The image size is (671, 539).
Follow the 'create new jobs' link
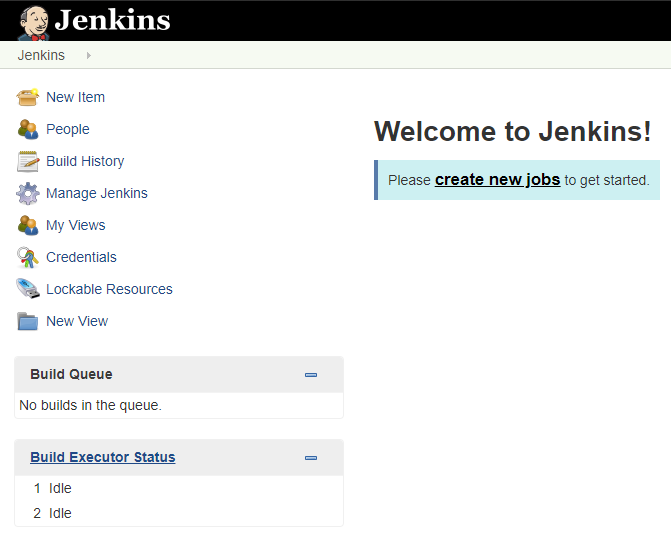(x=497, y=180)
